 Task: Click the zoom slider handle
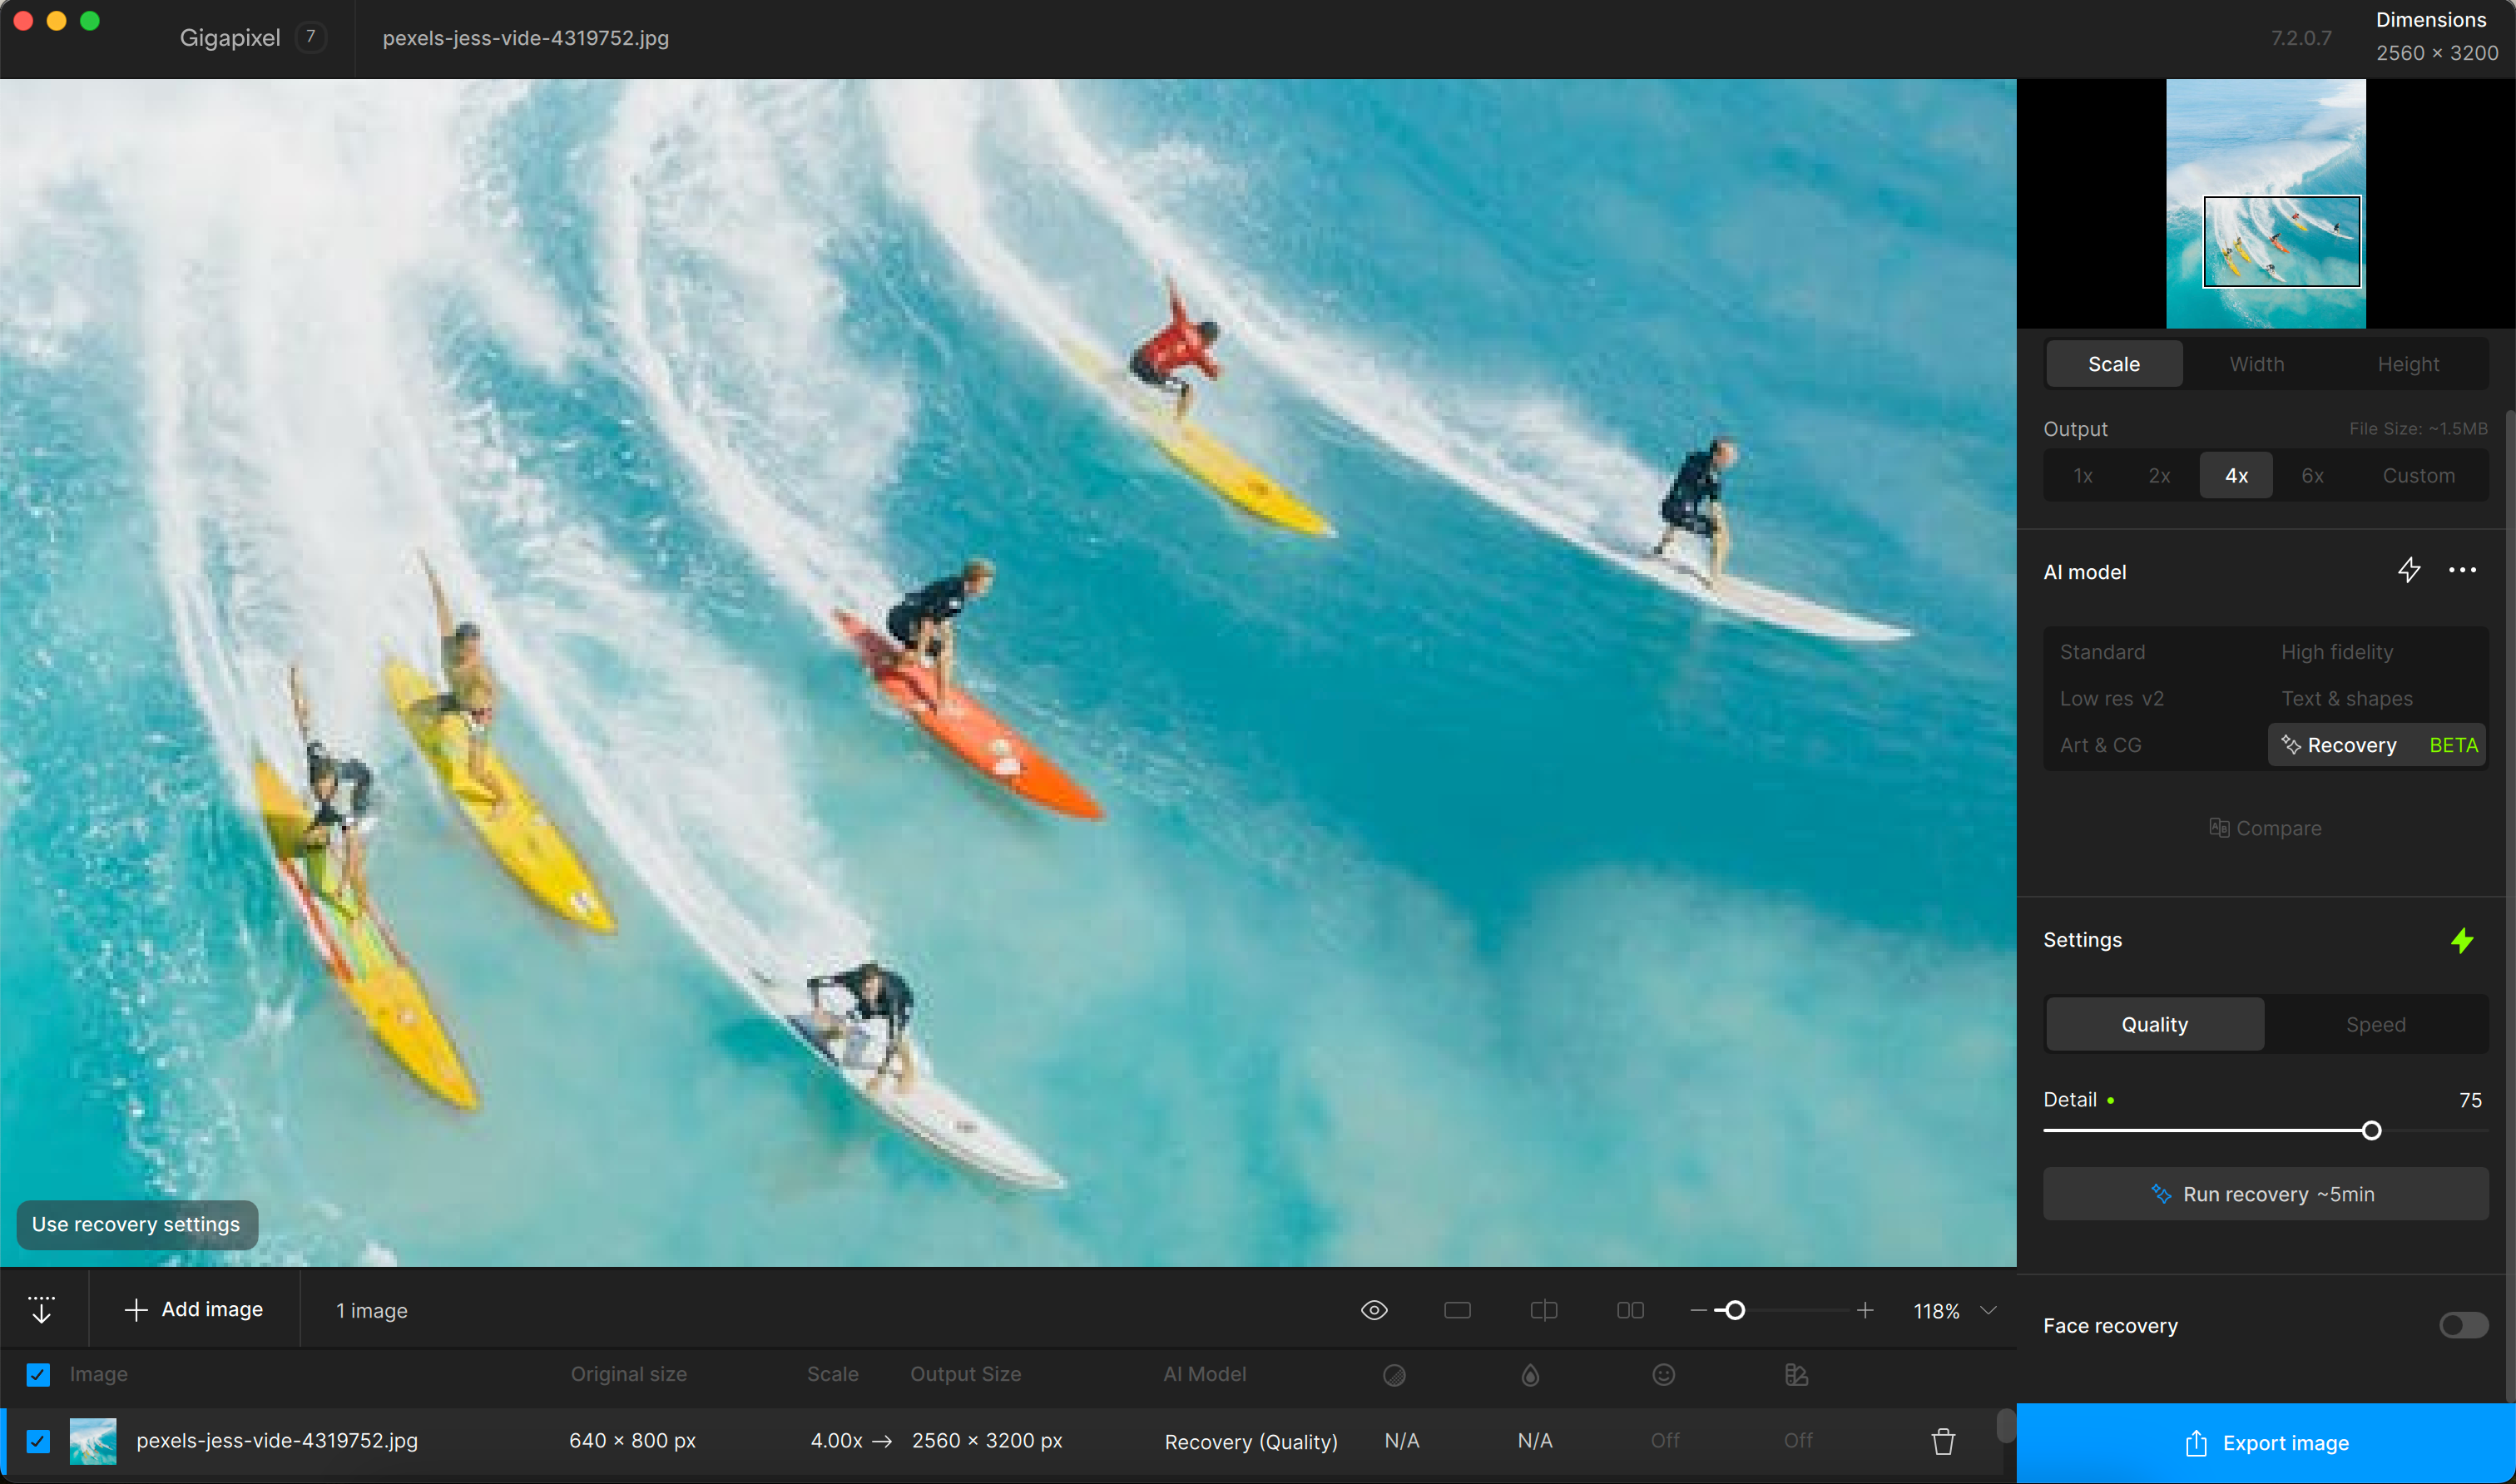[1735, 1310]
